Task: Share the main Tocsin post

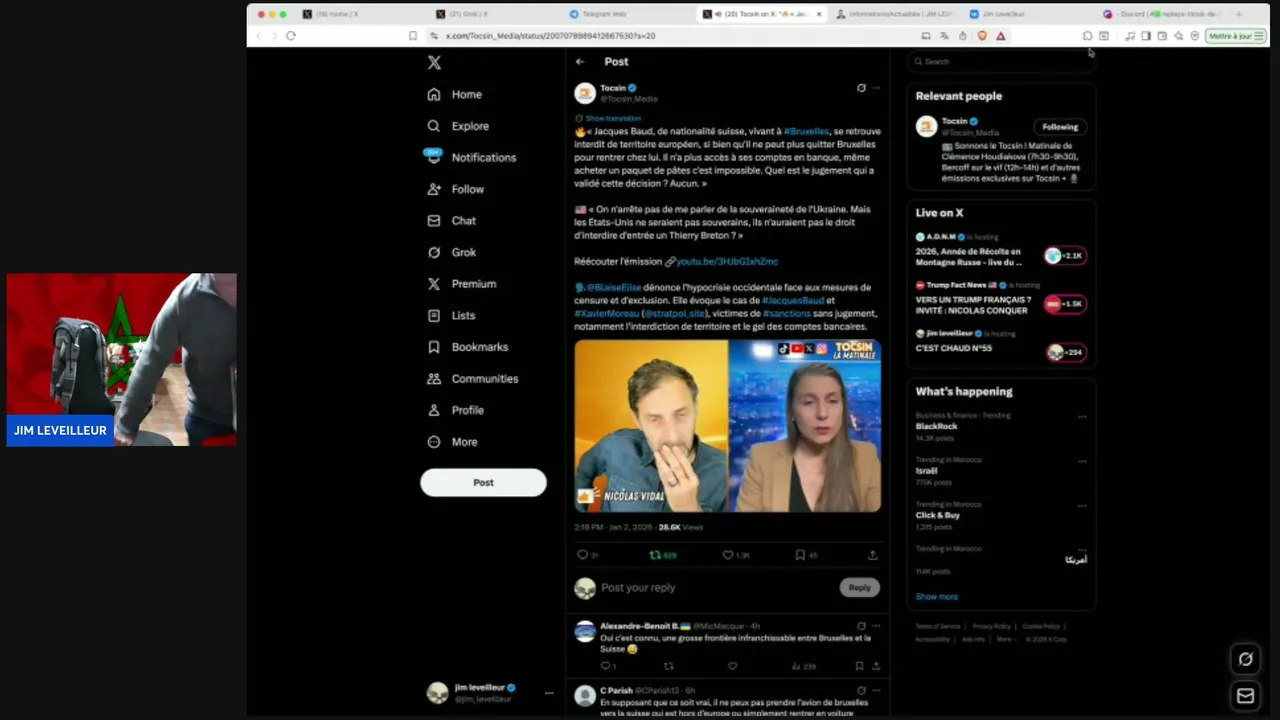Action: (873, 555)
